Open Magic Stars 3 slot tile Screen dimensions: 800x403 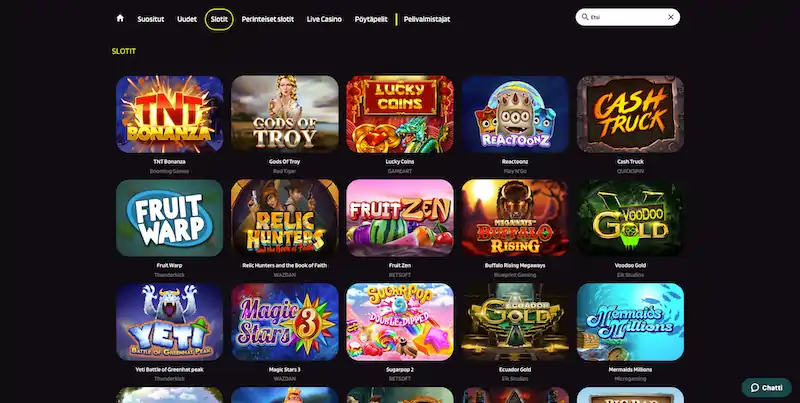coord(285,322)
